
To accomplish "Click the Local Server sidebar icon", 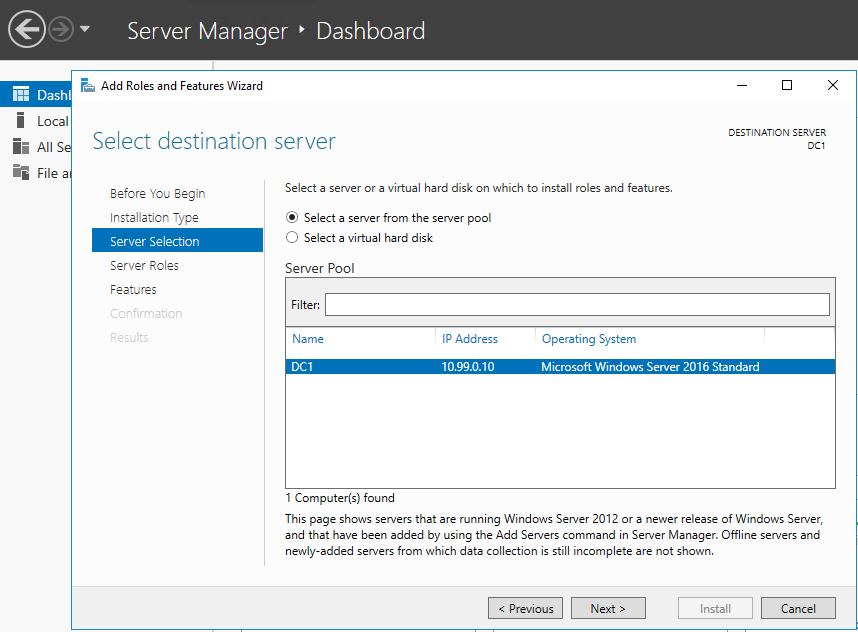I will [20, 121].
